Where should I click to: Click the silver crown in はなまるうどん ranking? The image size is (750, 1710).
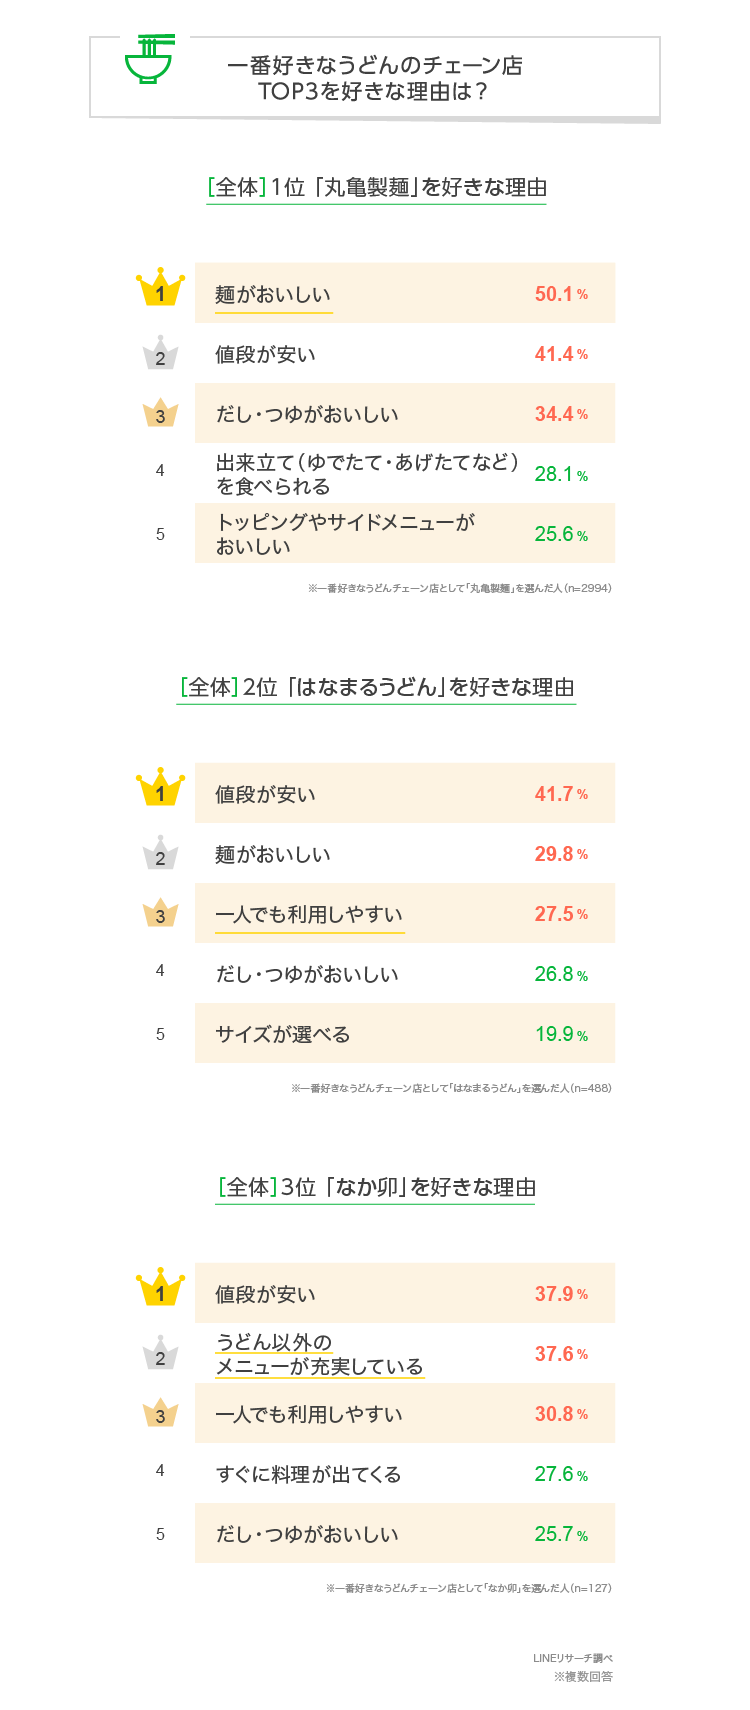[x=160, y=852]
